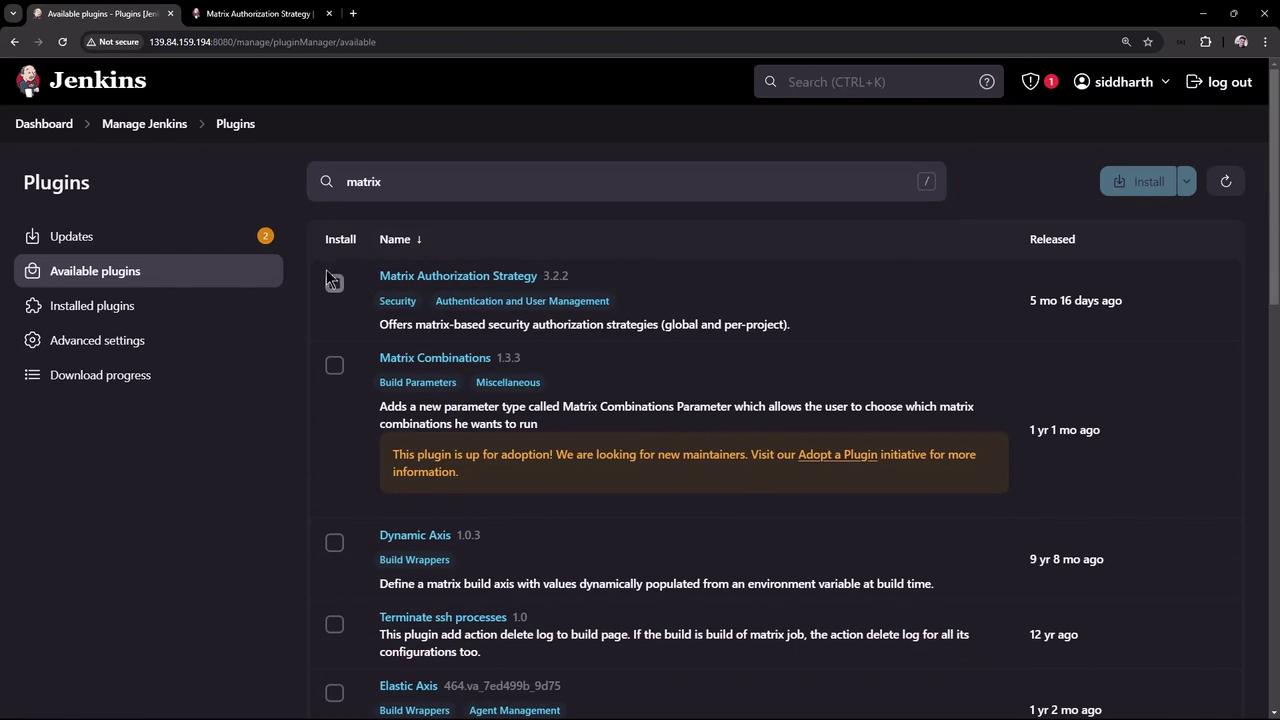Go back using browser back arrow
Image resolution: width=1280 pixels, height=720 pixels.
15,42
